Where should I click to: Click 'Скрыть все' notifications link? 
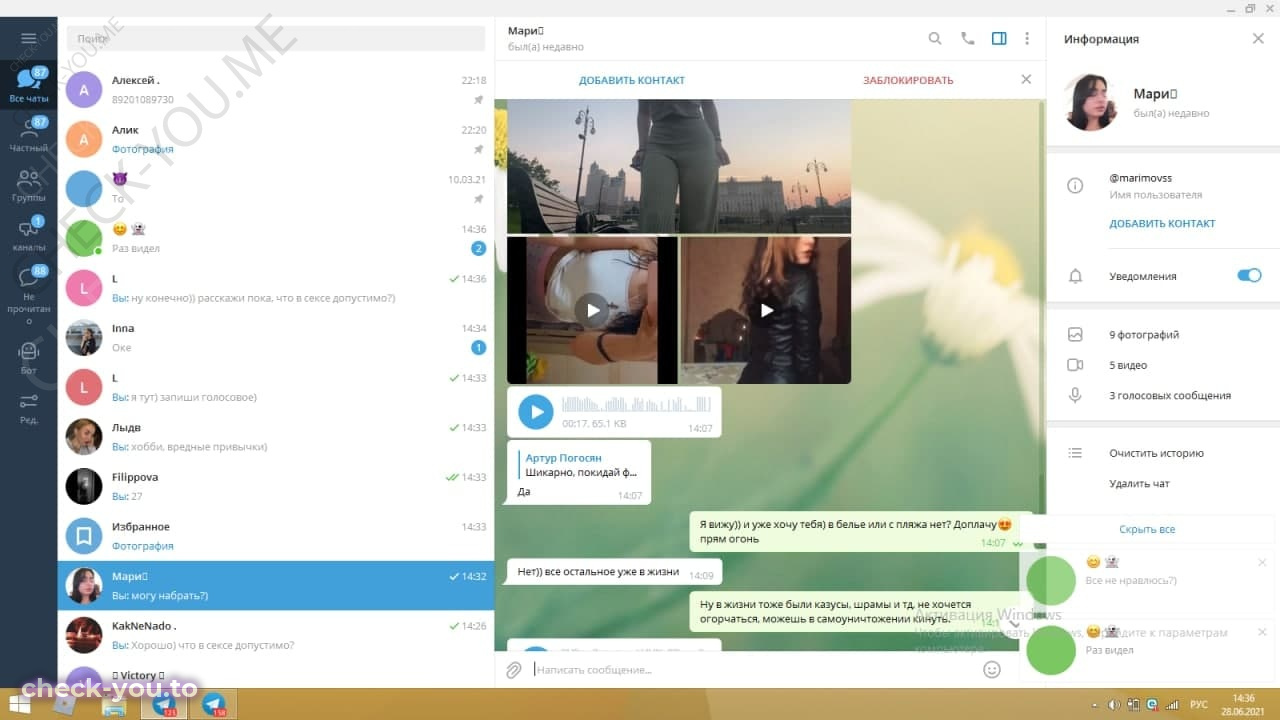(1147, 529)
